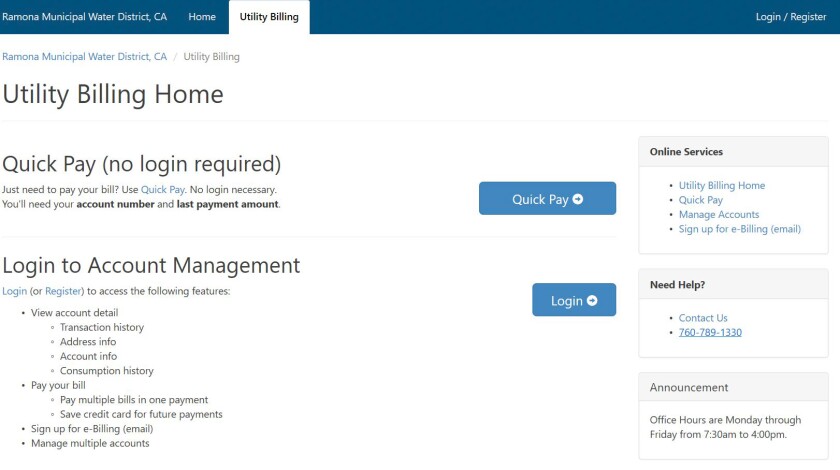Image resolution: width=840 pixels, height=470 pixels.
Task: Click the inline Quick Pay text link
Action: 162,189
